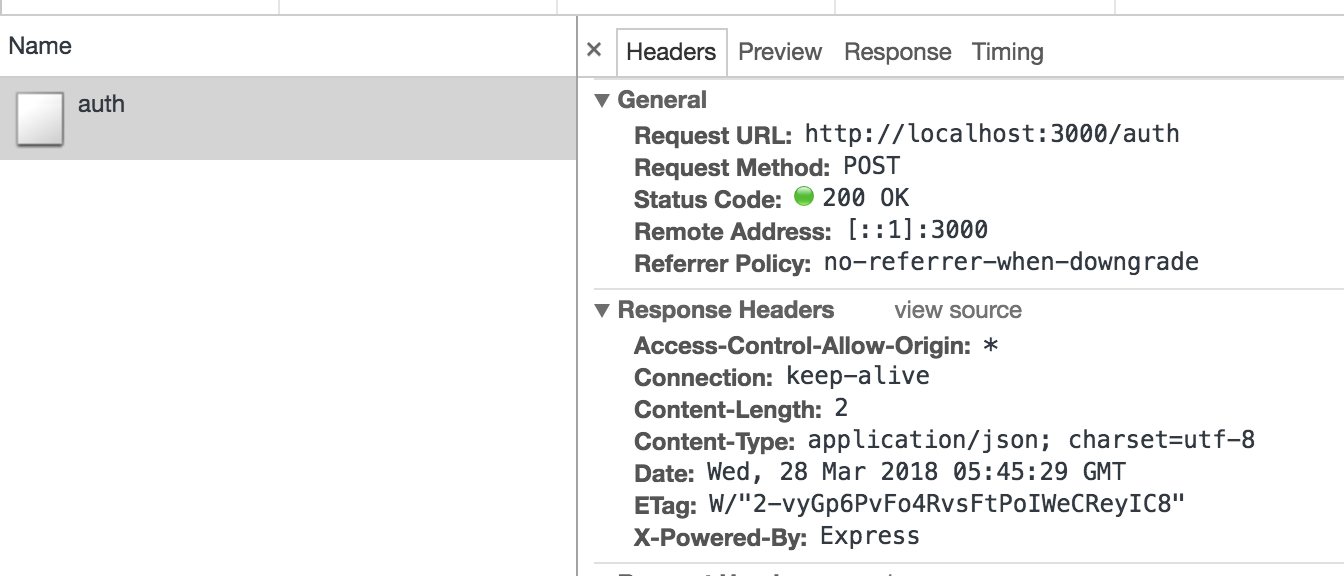The width and height of the screenshot is (1344, 576).
Task: Click view source for response headers
Action: click(x=957, y=310)
